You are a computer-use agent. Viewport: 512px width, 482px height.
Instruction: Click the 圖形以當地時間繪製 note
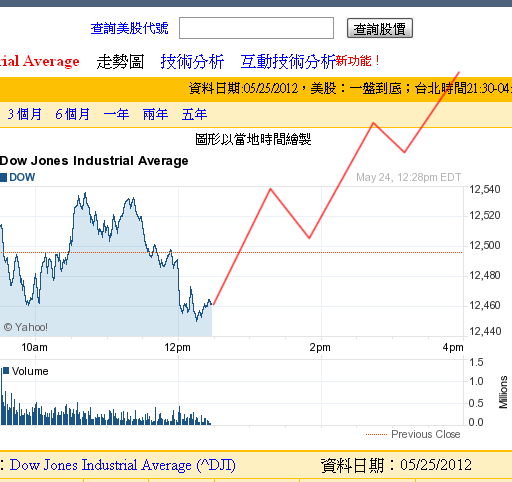click(x=253, y=139)
